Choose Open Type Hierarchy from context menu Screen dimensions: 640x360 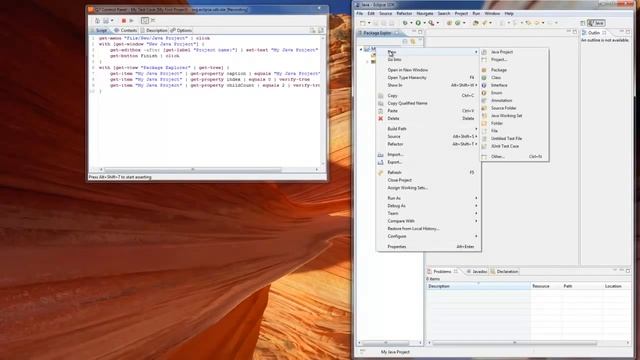click(428, 78)
